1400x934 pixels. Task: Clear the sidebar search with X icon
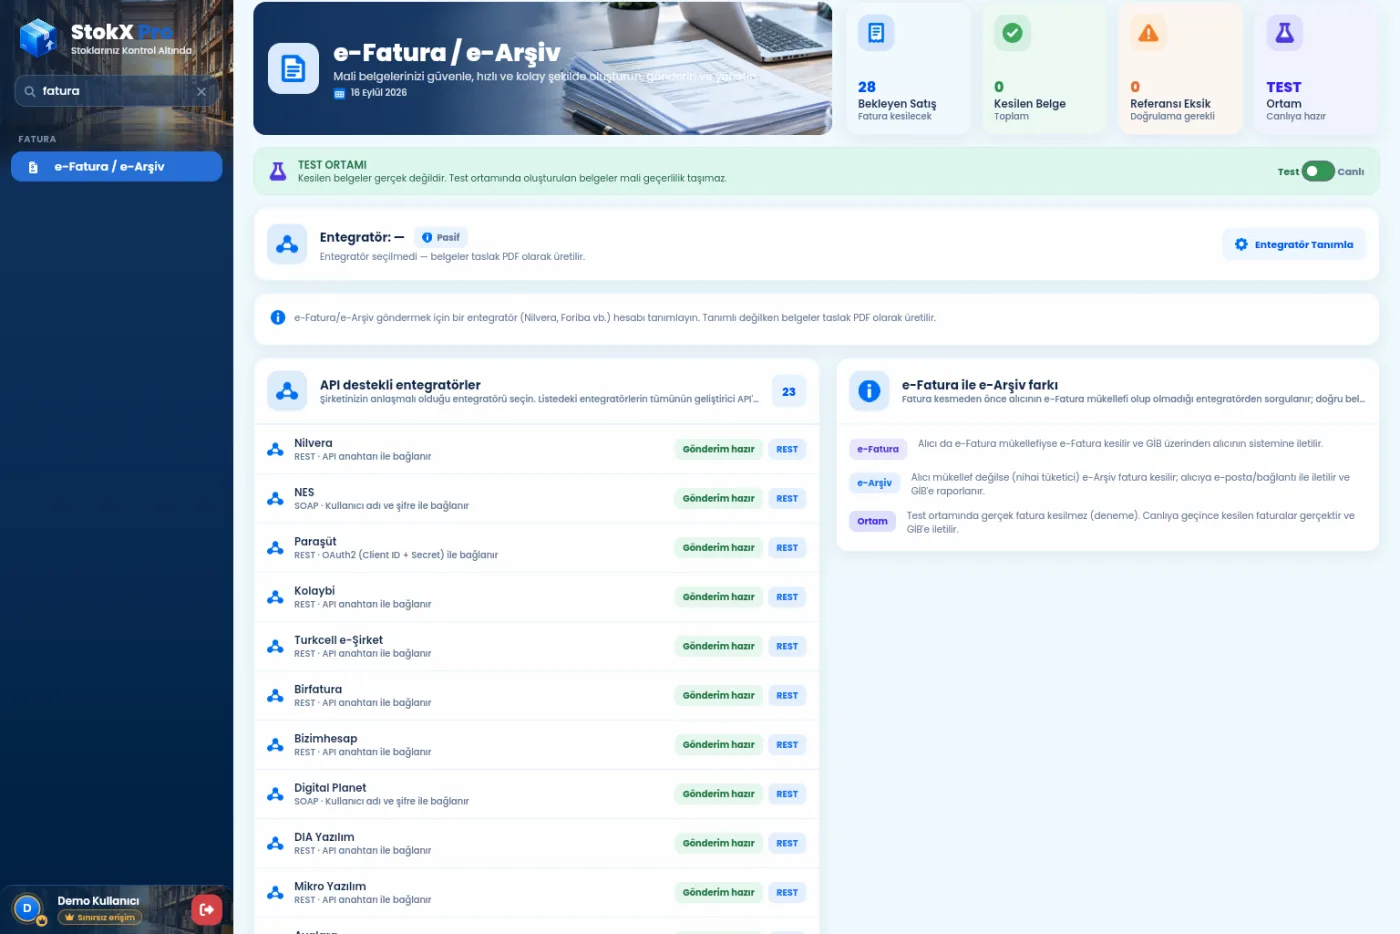pyautogui.click(x=201, y=91)
